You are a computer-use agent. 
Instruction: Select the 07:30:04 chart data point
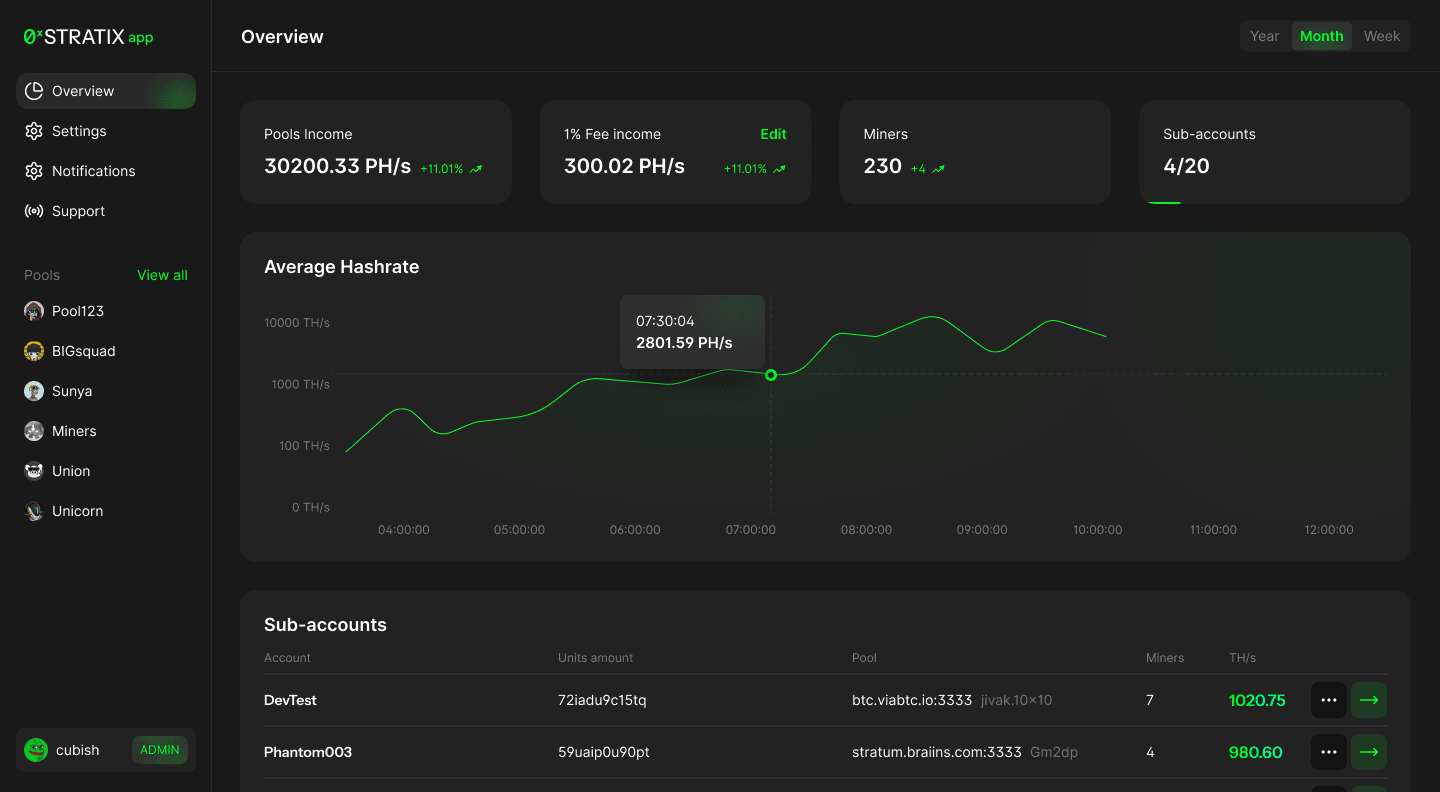tap(770, 375)
